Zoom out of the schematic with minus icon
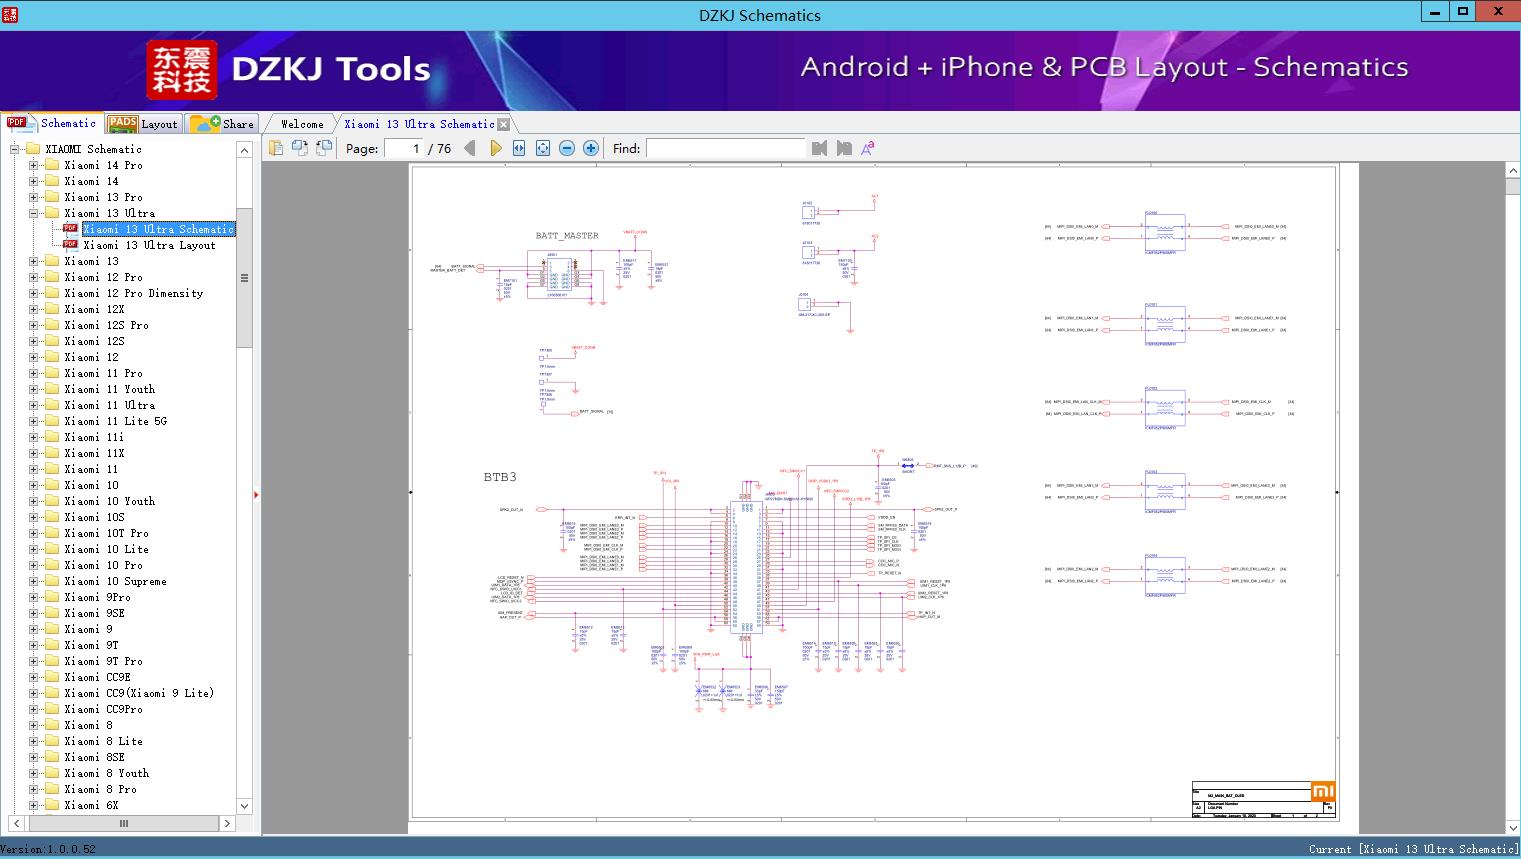This screenshot has height=859, width=1521. (567, 148)
